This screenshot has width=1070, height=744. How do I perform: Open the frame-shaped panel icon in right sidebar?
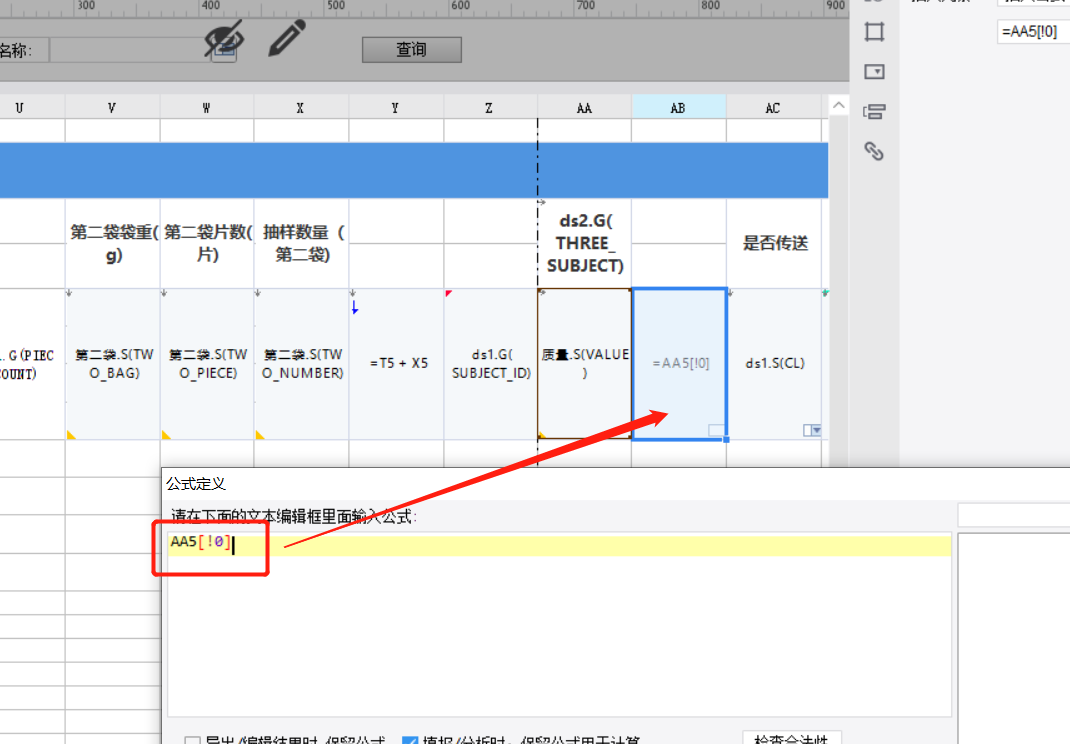(874, 32)
